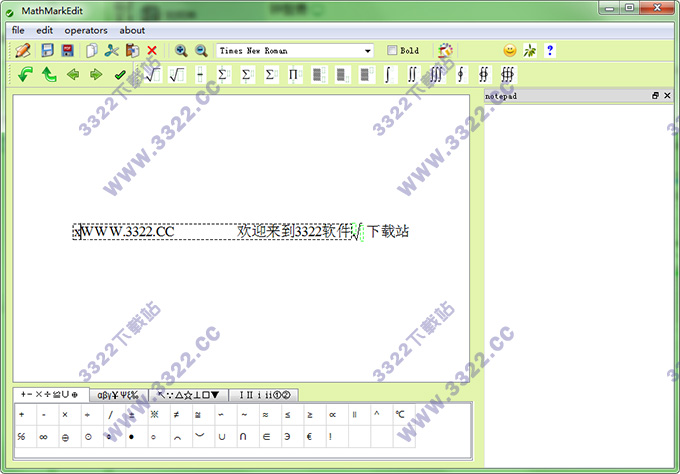This screenshot has height=474, width=680.
Task: Click the blue floppy-disk save icon
Action: click(x=47, y=50)
